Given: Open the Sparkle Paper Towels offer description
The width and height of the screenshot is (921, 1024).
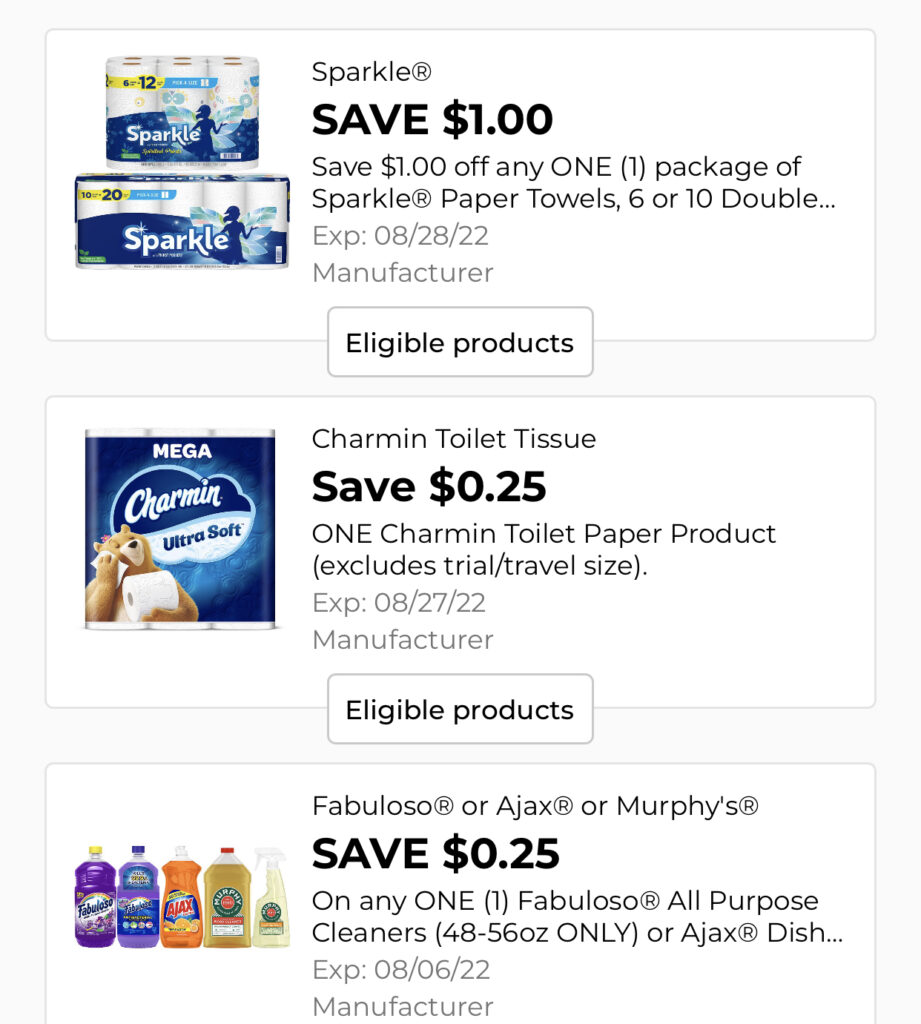Looking at the screenshot, I should click(573, 183).
